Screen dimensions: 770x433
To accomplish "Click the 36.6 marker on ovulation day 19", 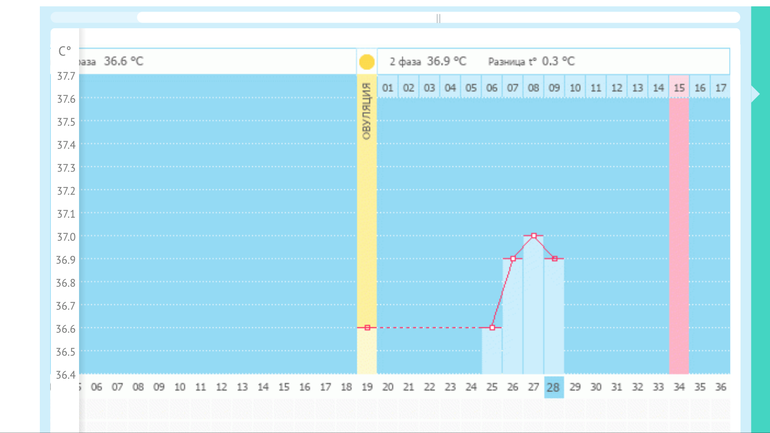I will (x=367, y=328).
